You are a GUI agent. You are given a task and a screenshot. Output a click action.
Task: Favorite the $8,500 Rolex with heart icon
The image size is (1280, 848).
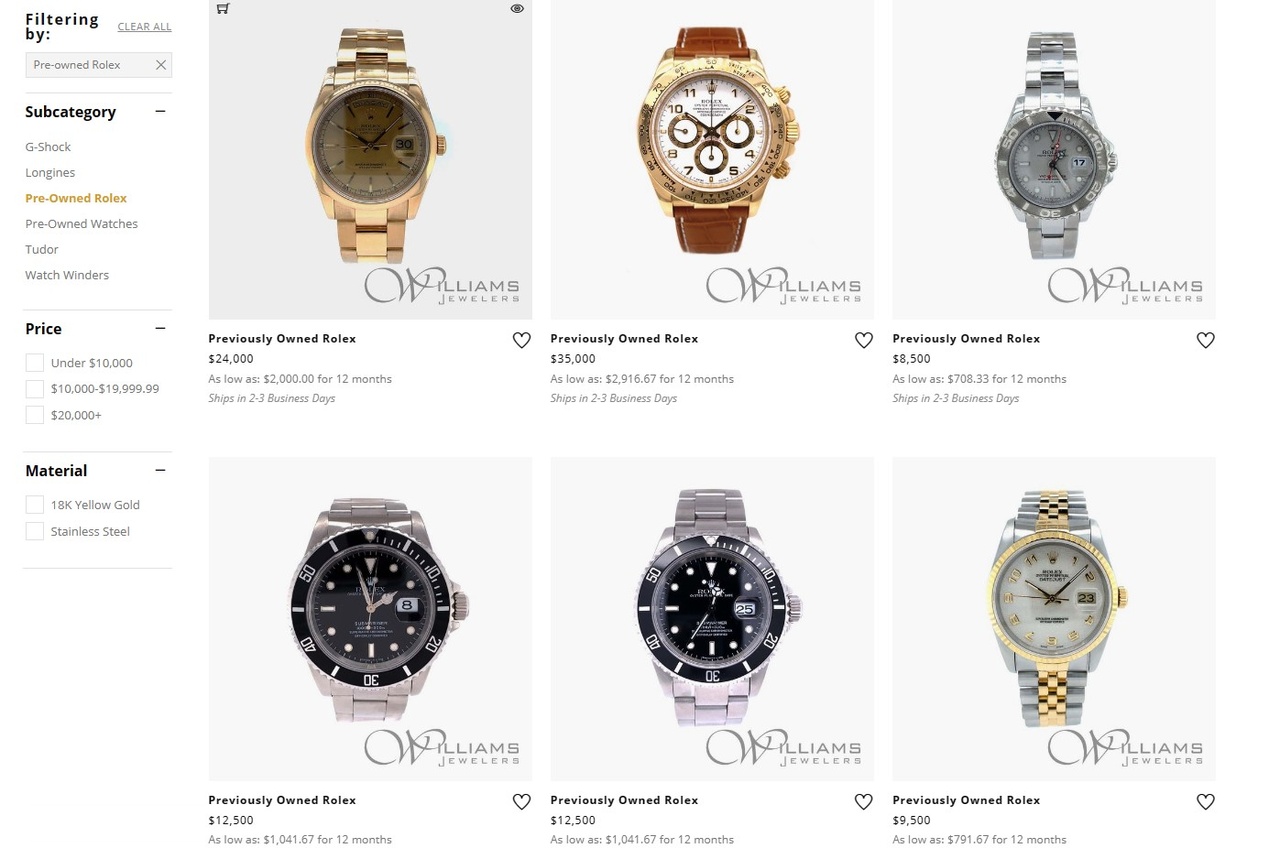(1206, 340)
